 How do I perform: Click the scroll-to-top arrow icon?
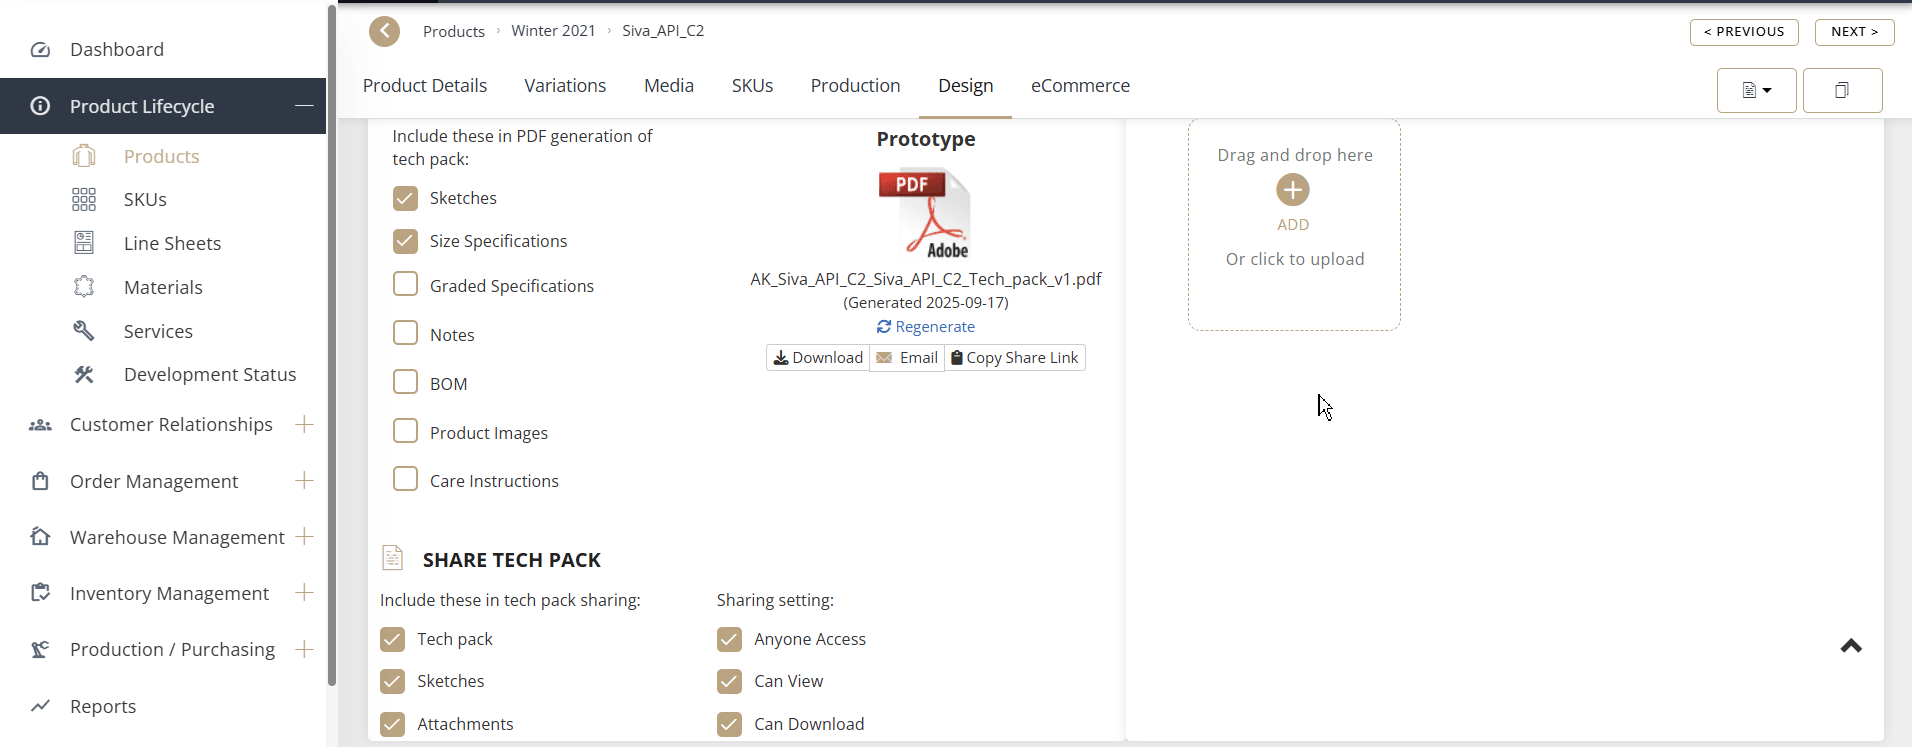coord(1851,646)
